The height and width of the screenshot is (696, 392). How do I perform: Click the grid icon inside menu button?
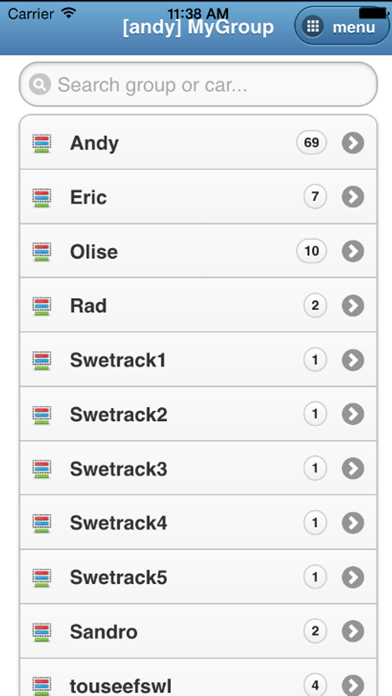313,27
